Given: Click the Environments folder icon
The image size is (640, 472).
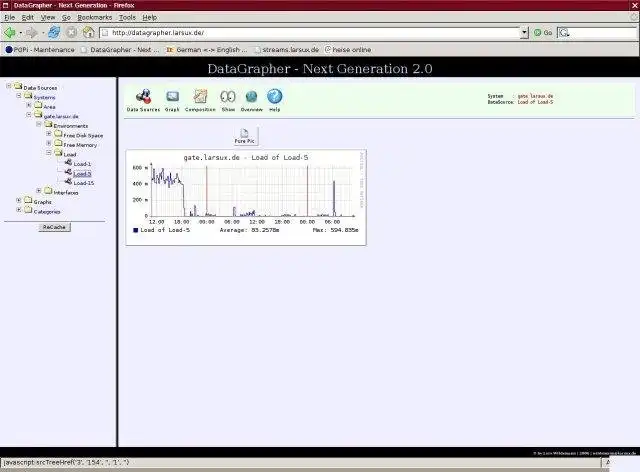Looking at the screenshot, I should click(48, 124).
